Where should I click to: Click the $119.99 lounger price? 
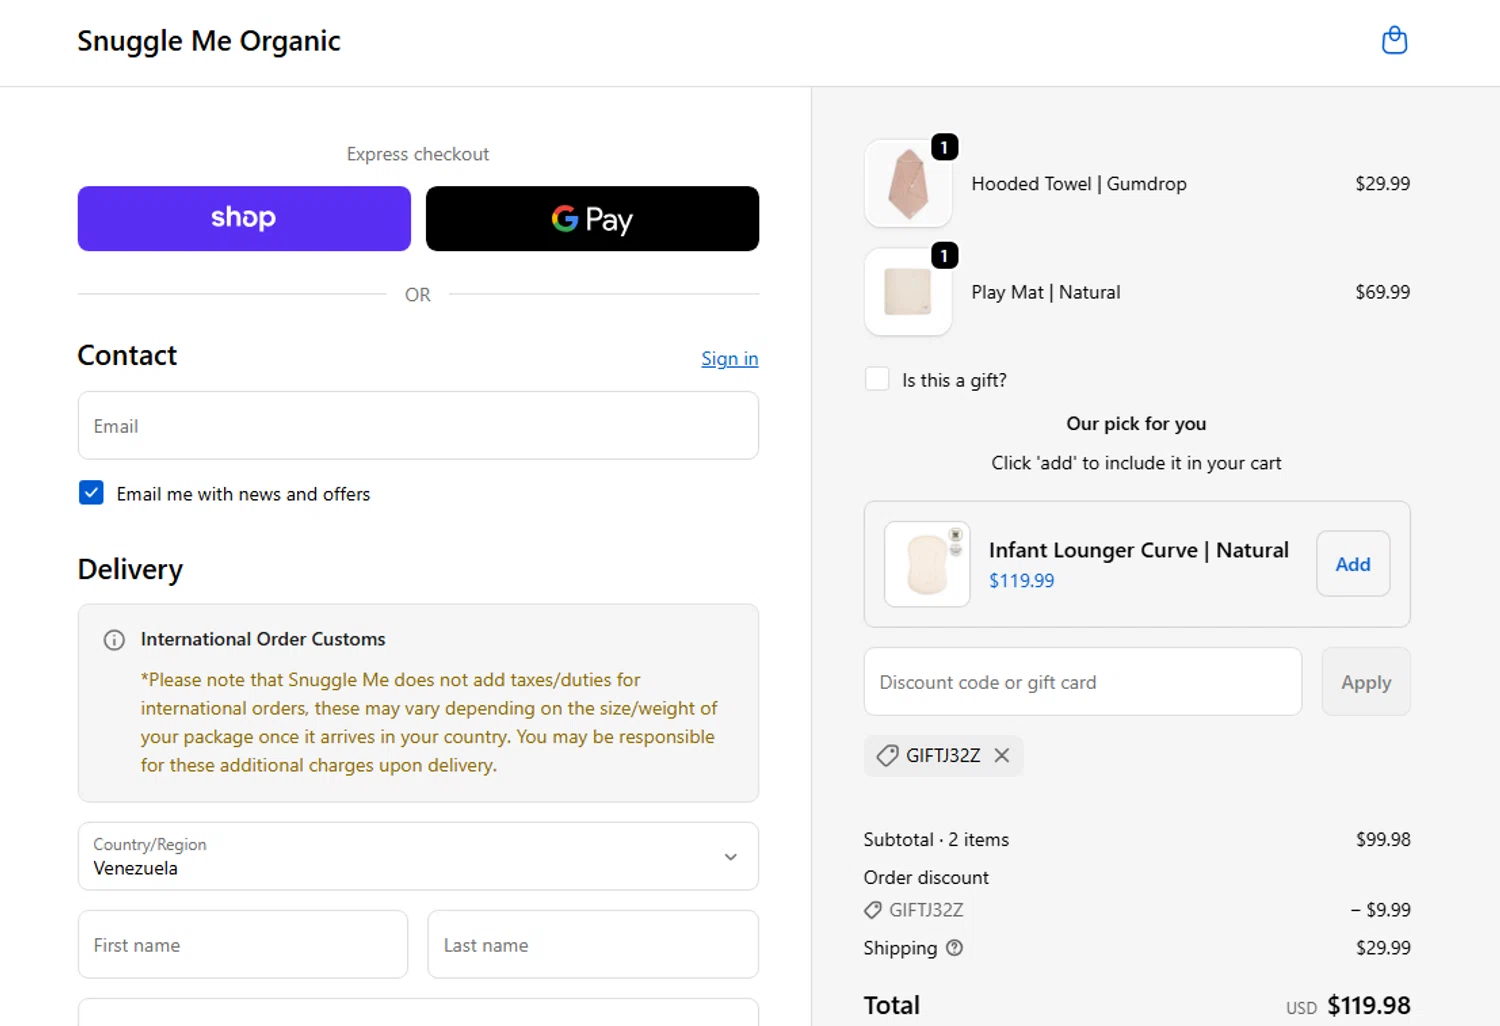pyautogui.click(x=1021, y=581)
